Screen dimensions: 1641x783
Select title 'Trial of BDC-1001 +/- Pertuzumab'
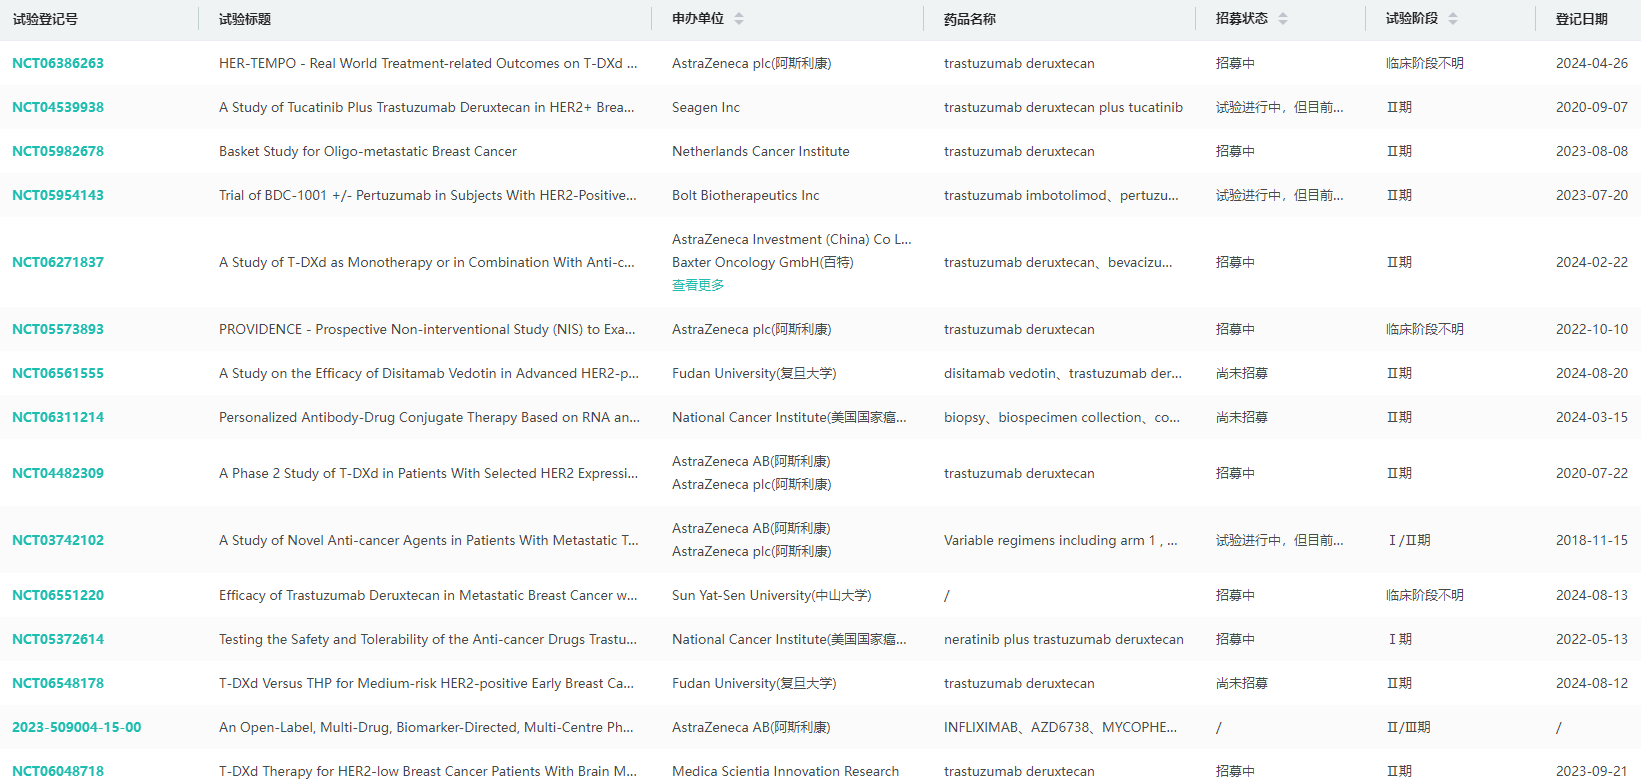click(x=428, y=195)
